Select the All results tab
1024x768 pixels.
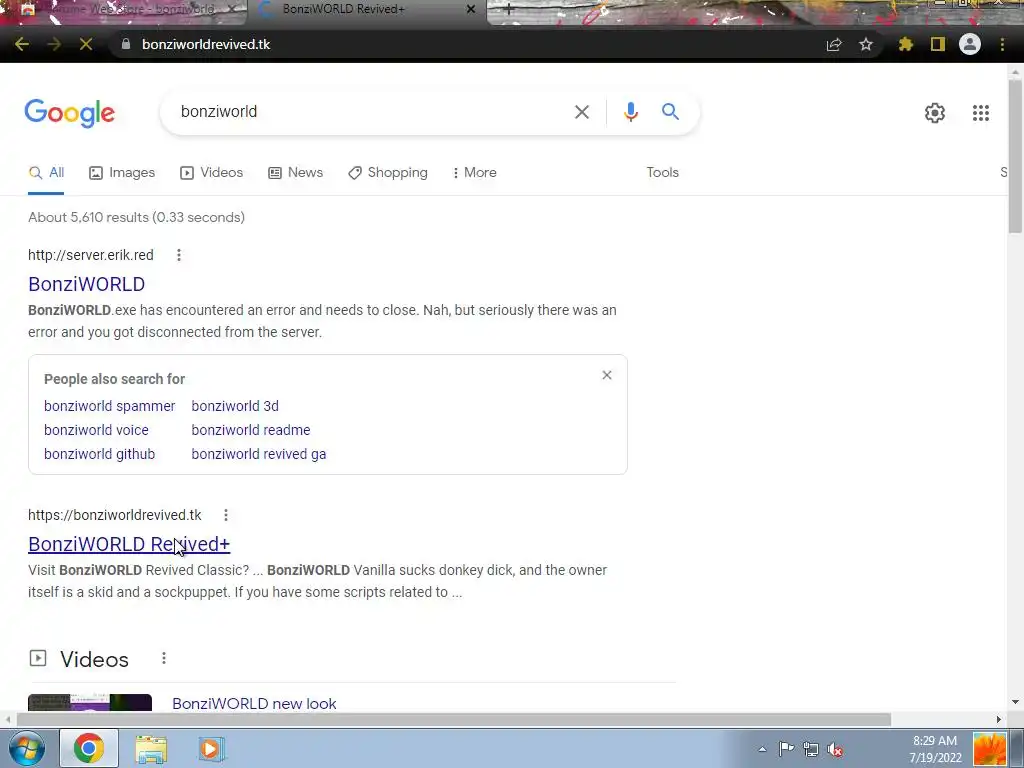click(x=46, y=172)
